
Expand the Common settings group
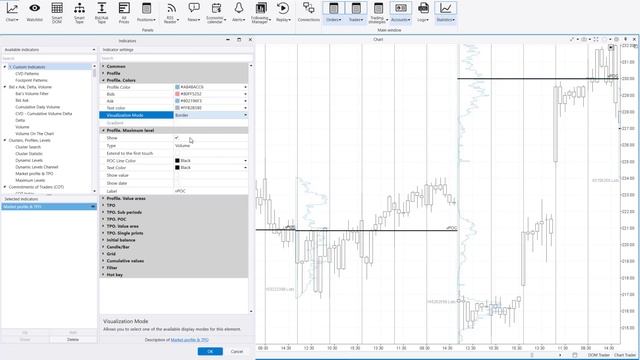(x=103, y=66)
